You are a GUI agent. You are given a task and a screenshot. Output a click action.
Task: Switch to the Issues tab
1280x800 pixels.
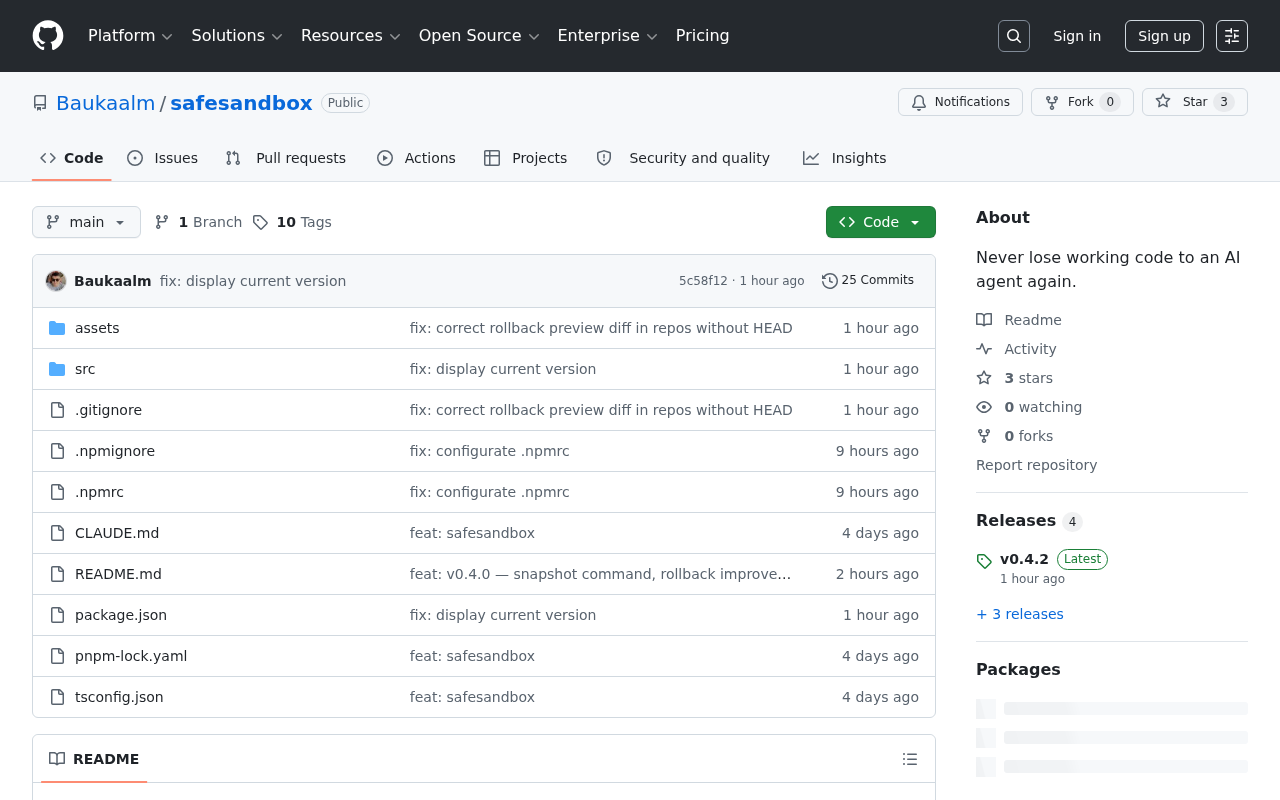[163, 158]
